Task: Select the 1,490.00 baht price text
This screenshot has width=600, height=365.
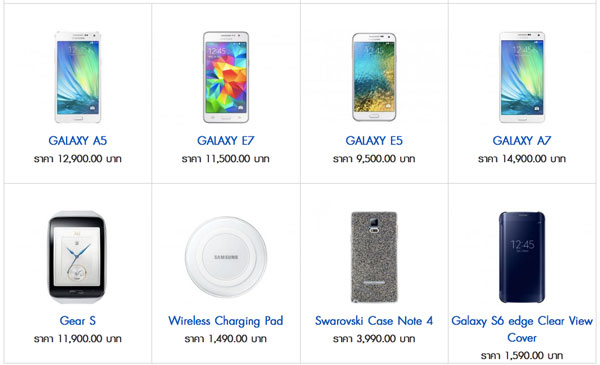Action: pos(226,339)
